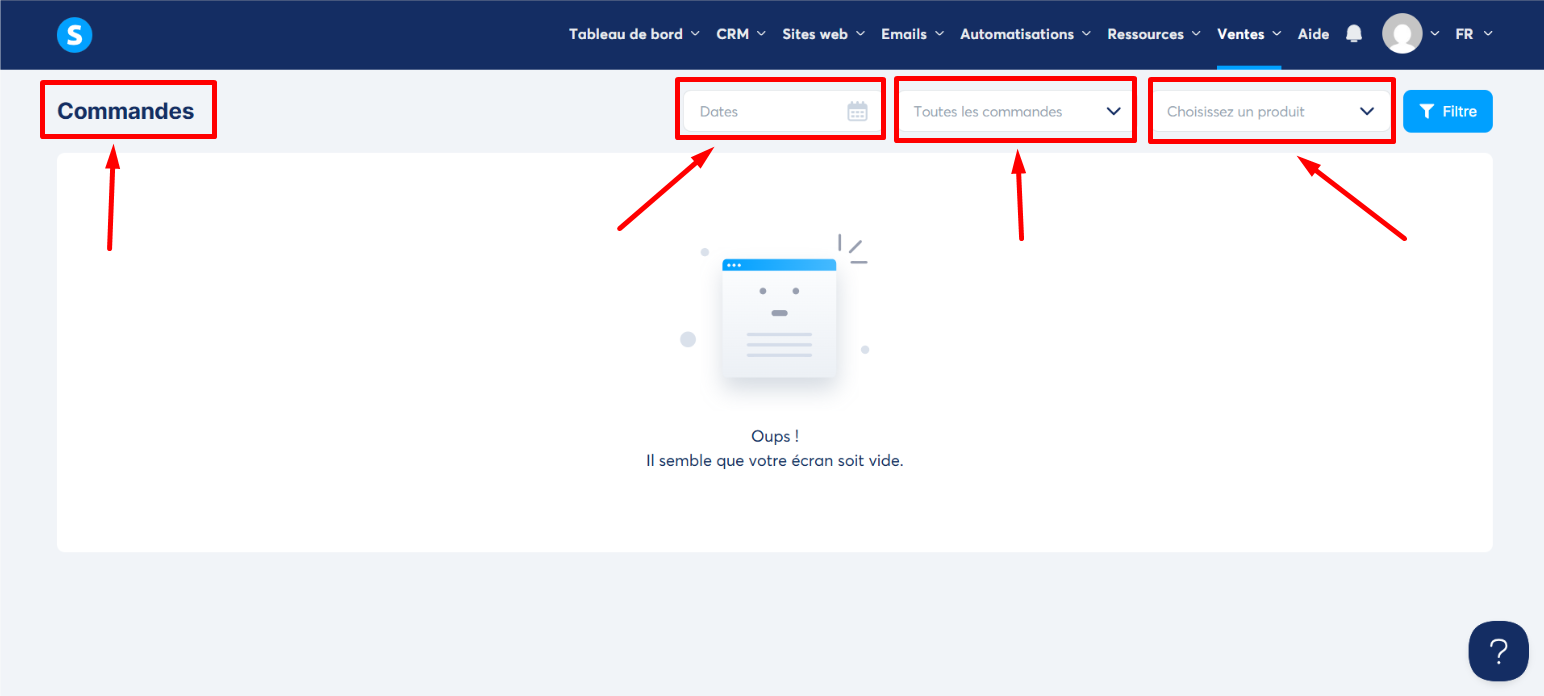Open the user avatar profile menu
This screenshot has width=1544, height=696.
click(x=1402, y=34)
